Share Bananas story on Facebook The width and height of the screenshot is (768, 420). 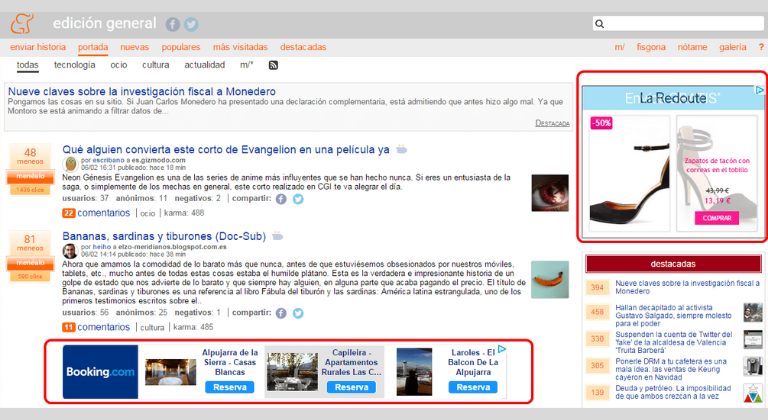click(281, 313)
